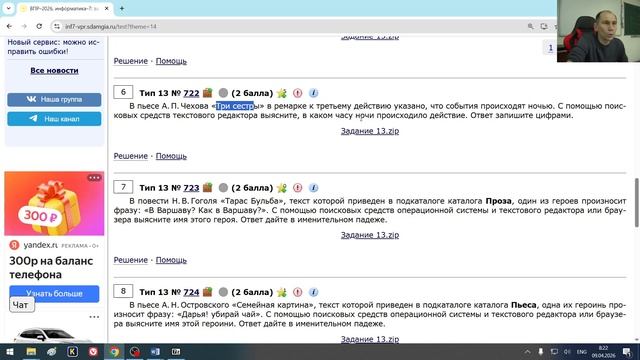Open Помощь for the Тарас Бульба task
Viewport: 640px width, 360px height.
(x=171, y=260)
